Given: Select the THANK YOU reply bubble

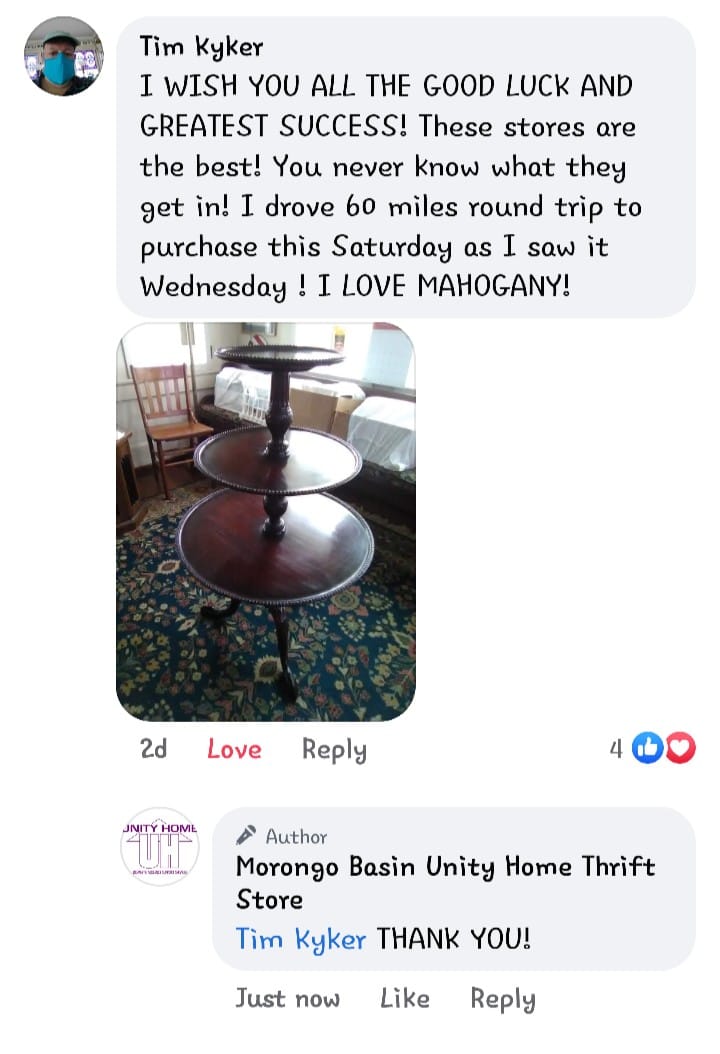Looking at the screenshot, I should pyautogui.click(x=454, y=889).
